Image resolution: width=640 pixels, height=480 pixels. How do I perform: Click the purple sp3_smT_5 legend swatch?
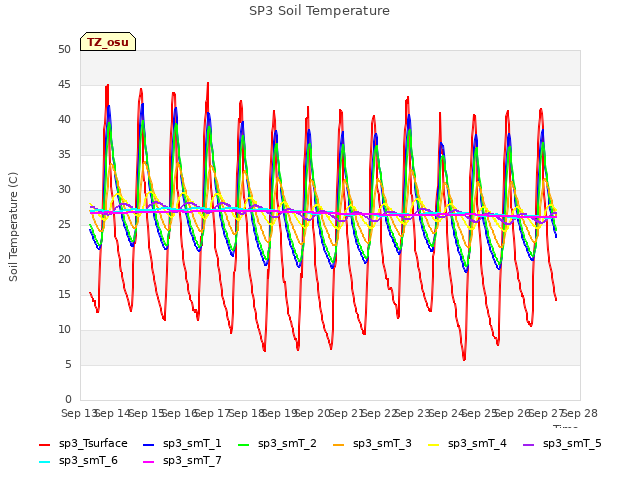529,444
